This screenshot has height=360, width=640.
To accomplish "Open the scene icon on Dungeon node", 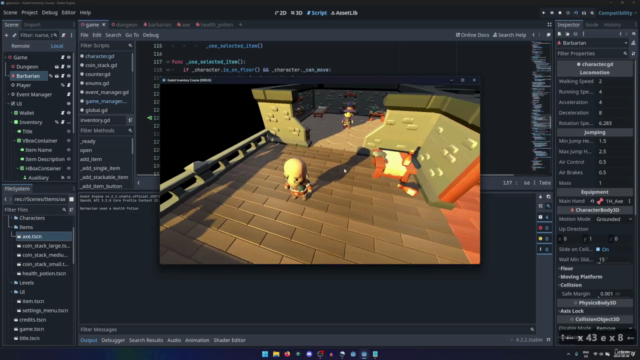I will (x=57, y=67).
